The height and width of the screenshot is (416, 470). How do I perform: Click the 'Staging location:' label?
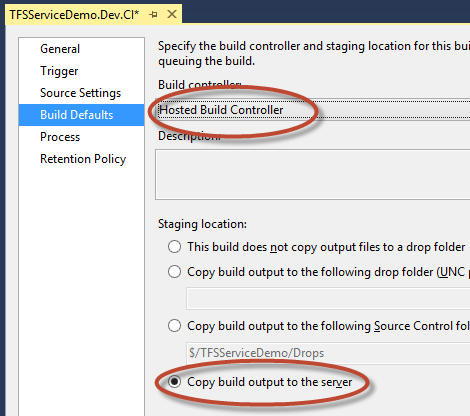pos(202,224)
